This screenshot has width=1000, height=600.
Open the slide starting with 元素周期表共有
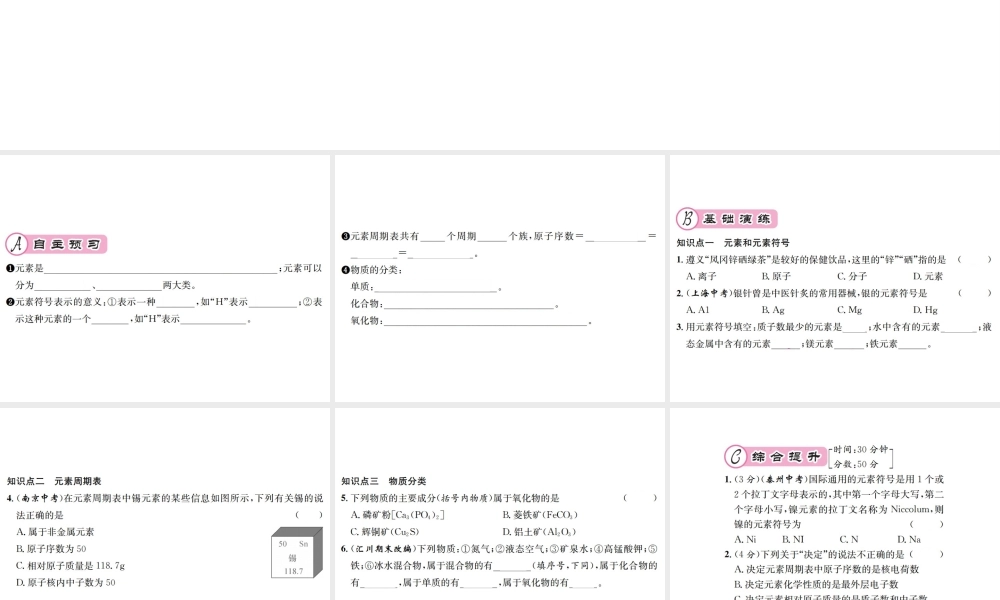(x=499, y=278)
